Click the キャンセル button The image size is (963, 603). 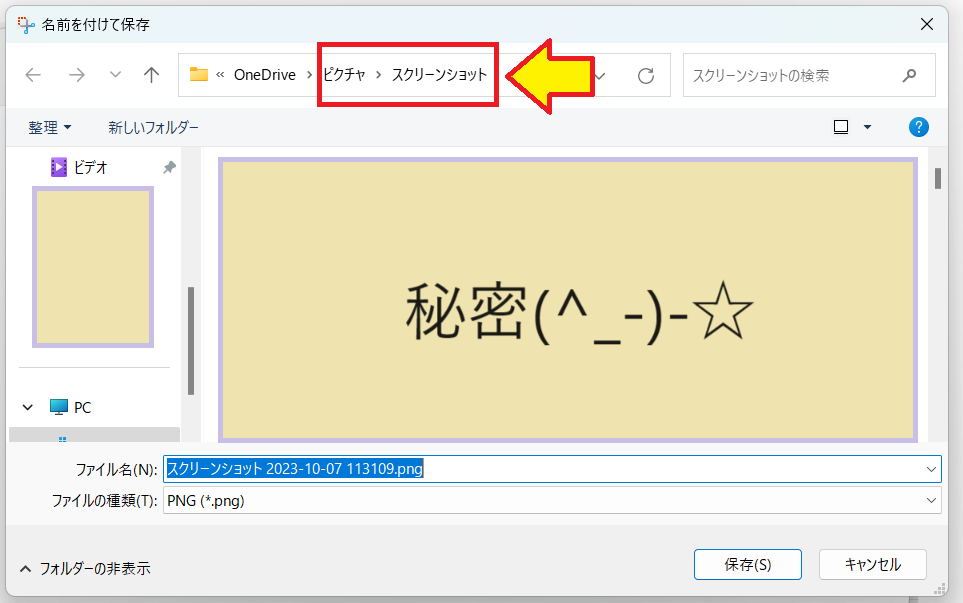pos(872,564)
